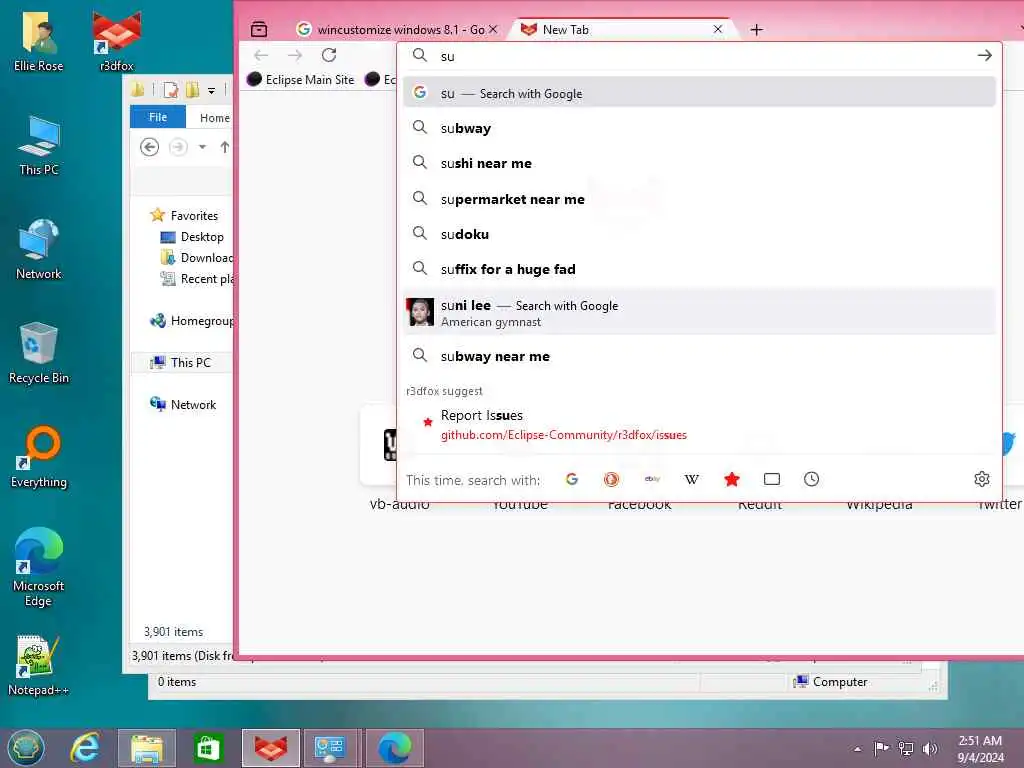1024x768 pixels.
Task: Click Explorer window's back arrow button
Action: click(x=150, y=147)
